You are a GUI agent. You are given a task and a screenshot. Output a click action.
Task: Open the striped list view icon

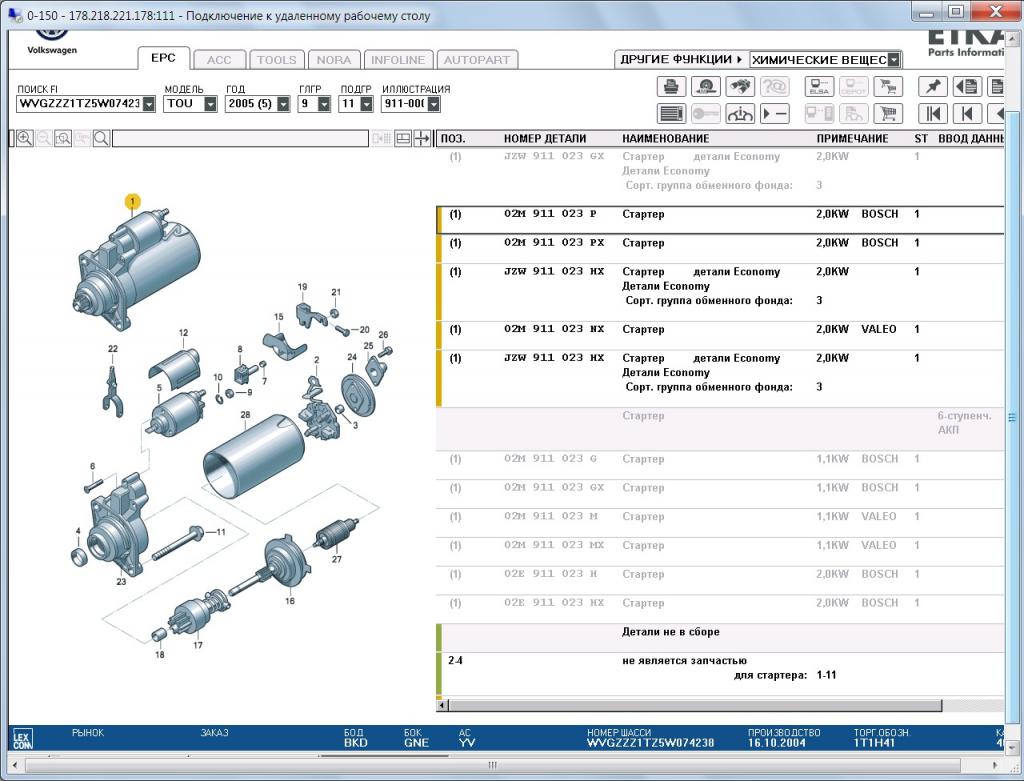tap(671, 114)
